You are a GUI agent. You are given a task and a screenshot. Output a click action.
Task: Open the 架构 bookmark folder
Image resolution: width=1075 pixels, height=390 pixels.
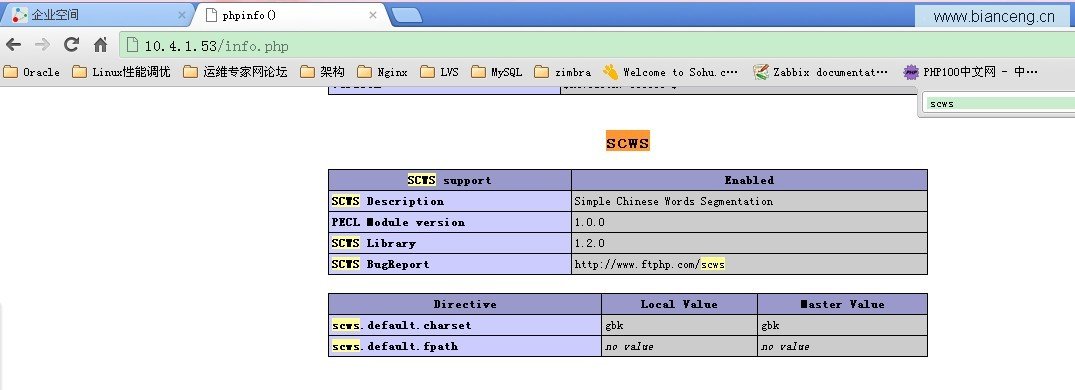(x=323, y=72)
